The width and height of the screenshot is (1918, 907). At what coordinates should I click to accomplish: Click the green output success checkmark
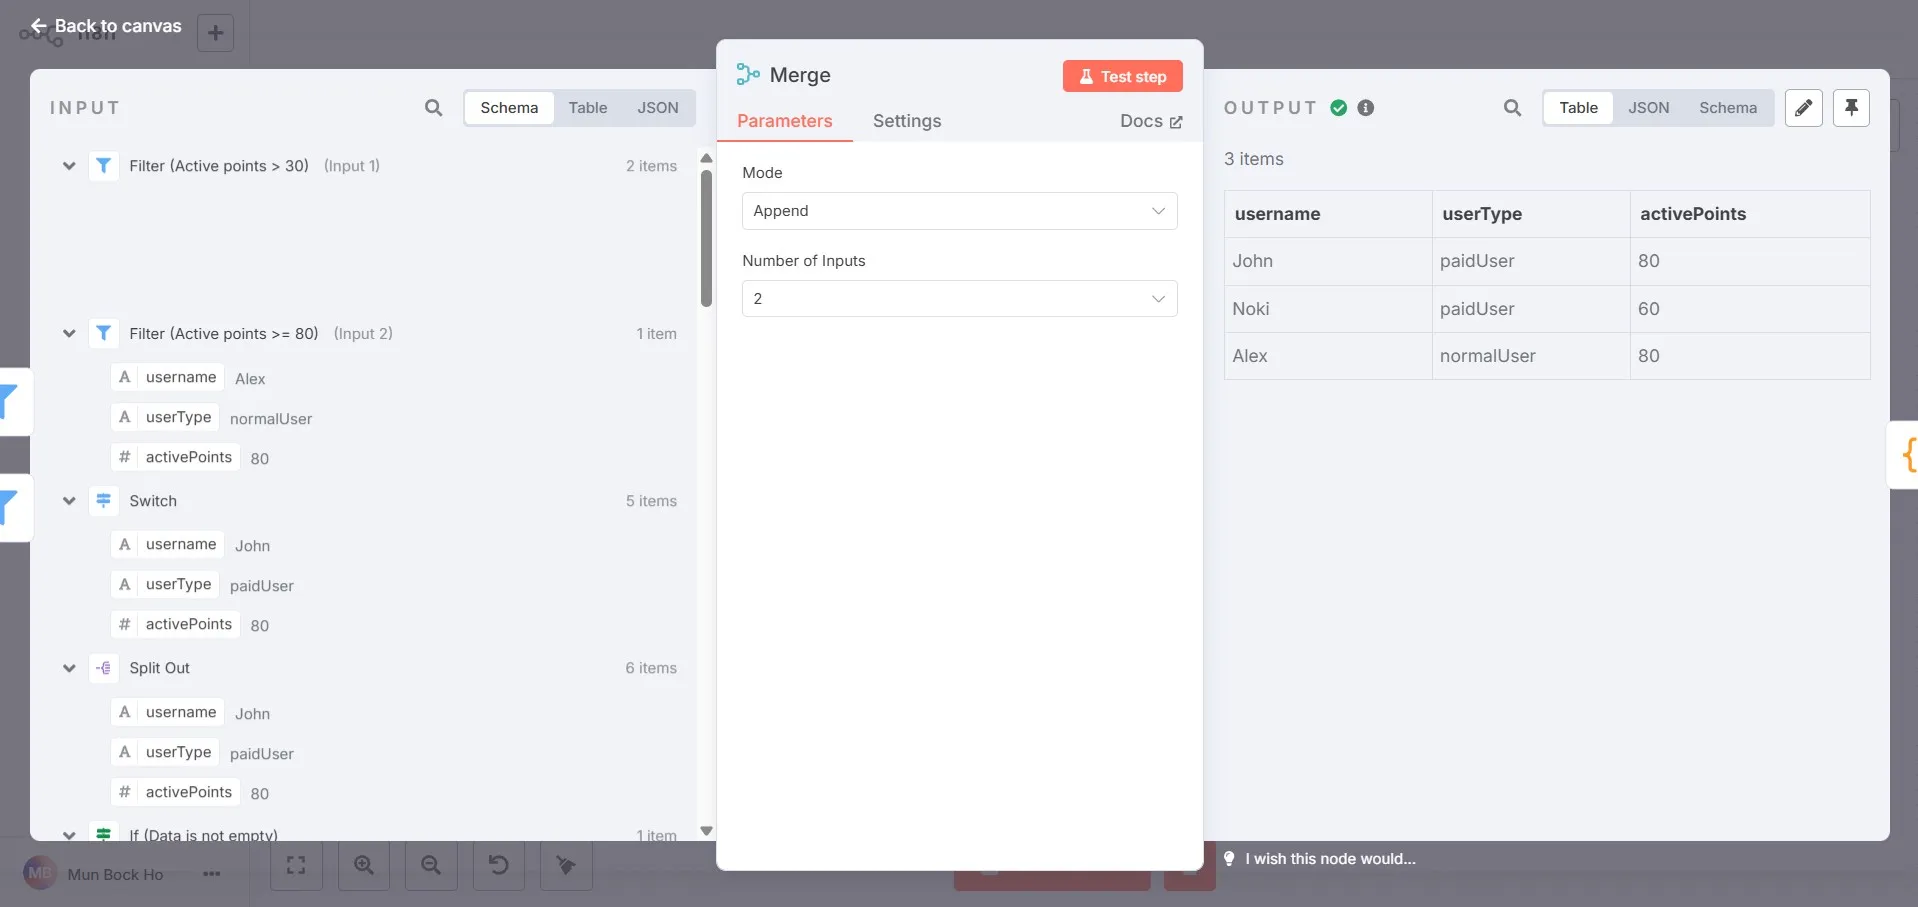coord(1338,108)
